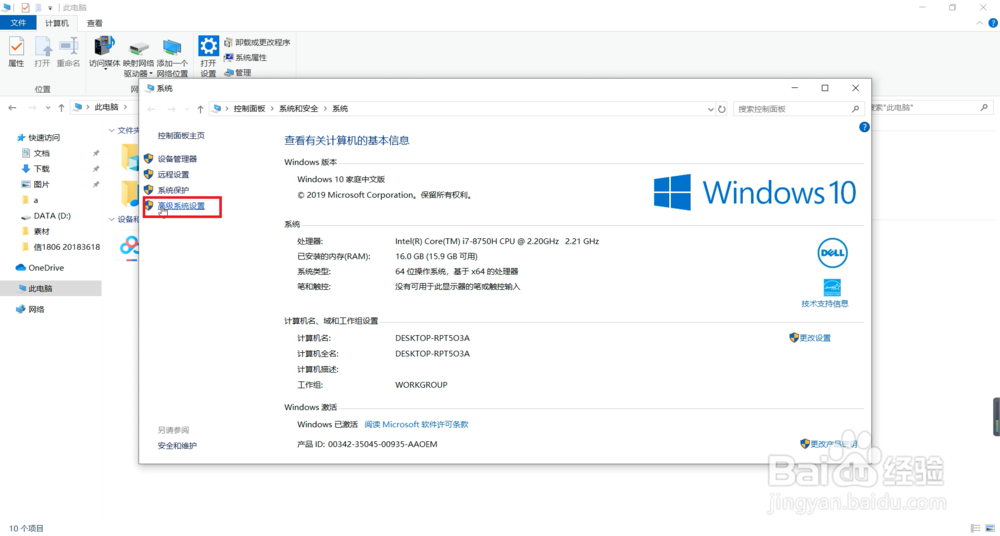Click the 重命名 rename icon
Image resolution: width=1000 pixels, height=536 pixels.
tap(68, 52)
